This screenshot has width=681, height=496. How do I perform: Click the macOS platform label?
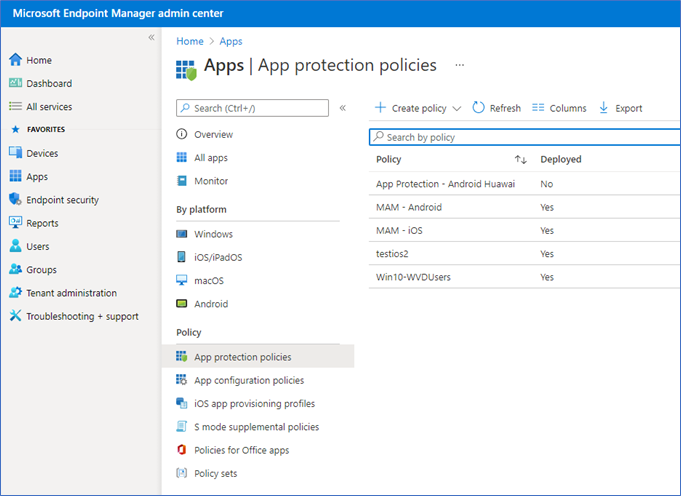pos(209,281)
